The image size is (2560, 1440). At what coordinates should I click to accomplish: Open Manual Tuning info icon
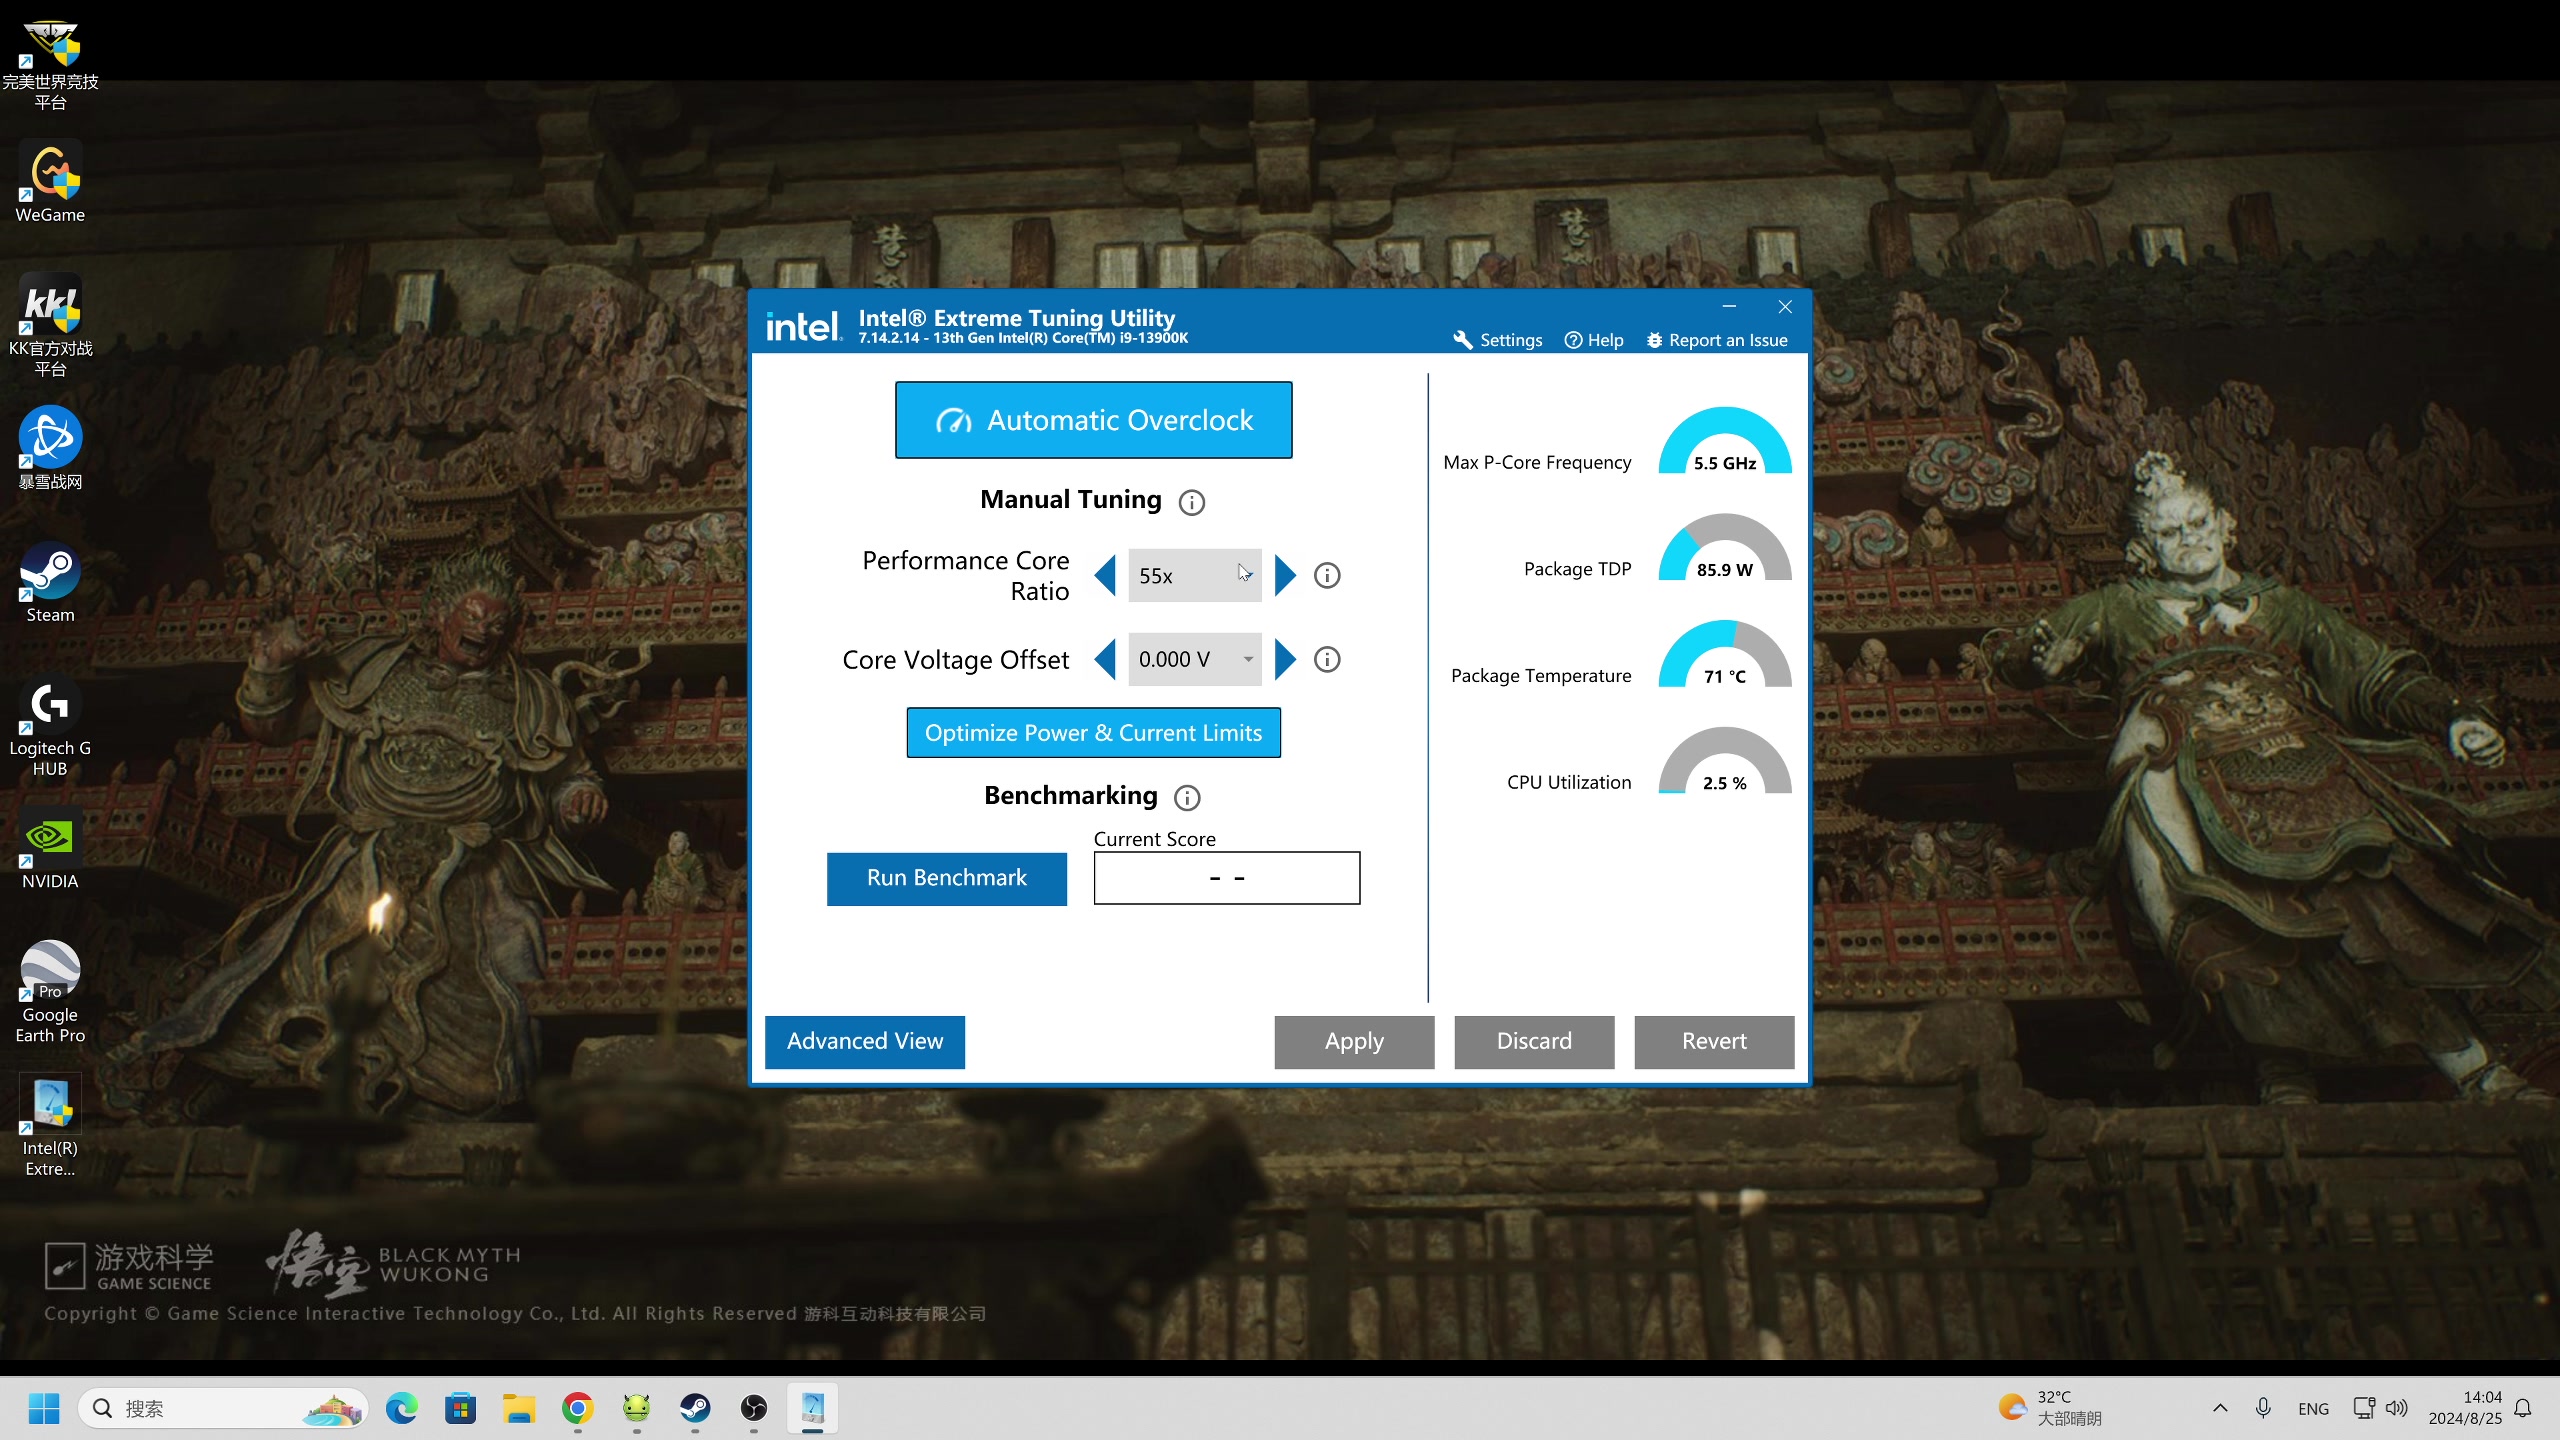[x=1191, y=502]
